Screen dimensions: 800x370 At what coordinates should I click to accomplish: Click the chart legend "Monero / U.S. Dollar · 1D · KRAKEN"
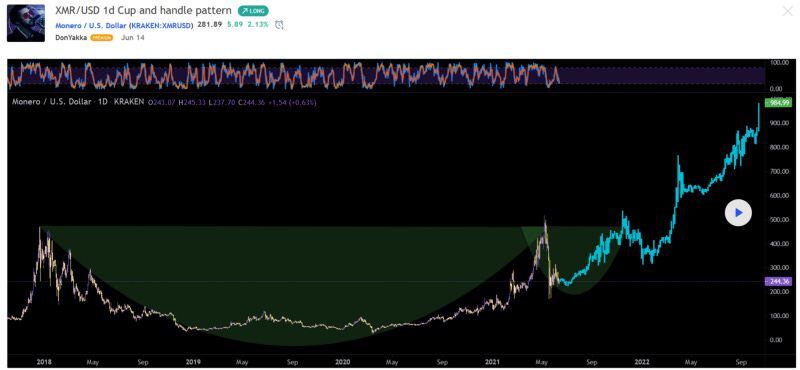pyautogui.click(x=78, y=103)
